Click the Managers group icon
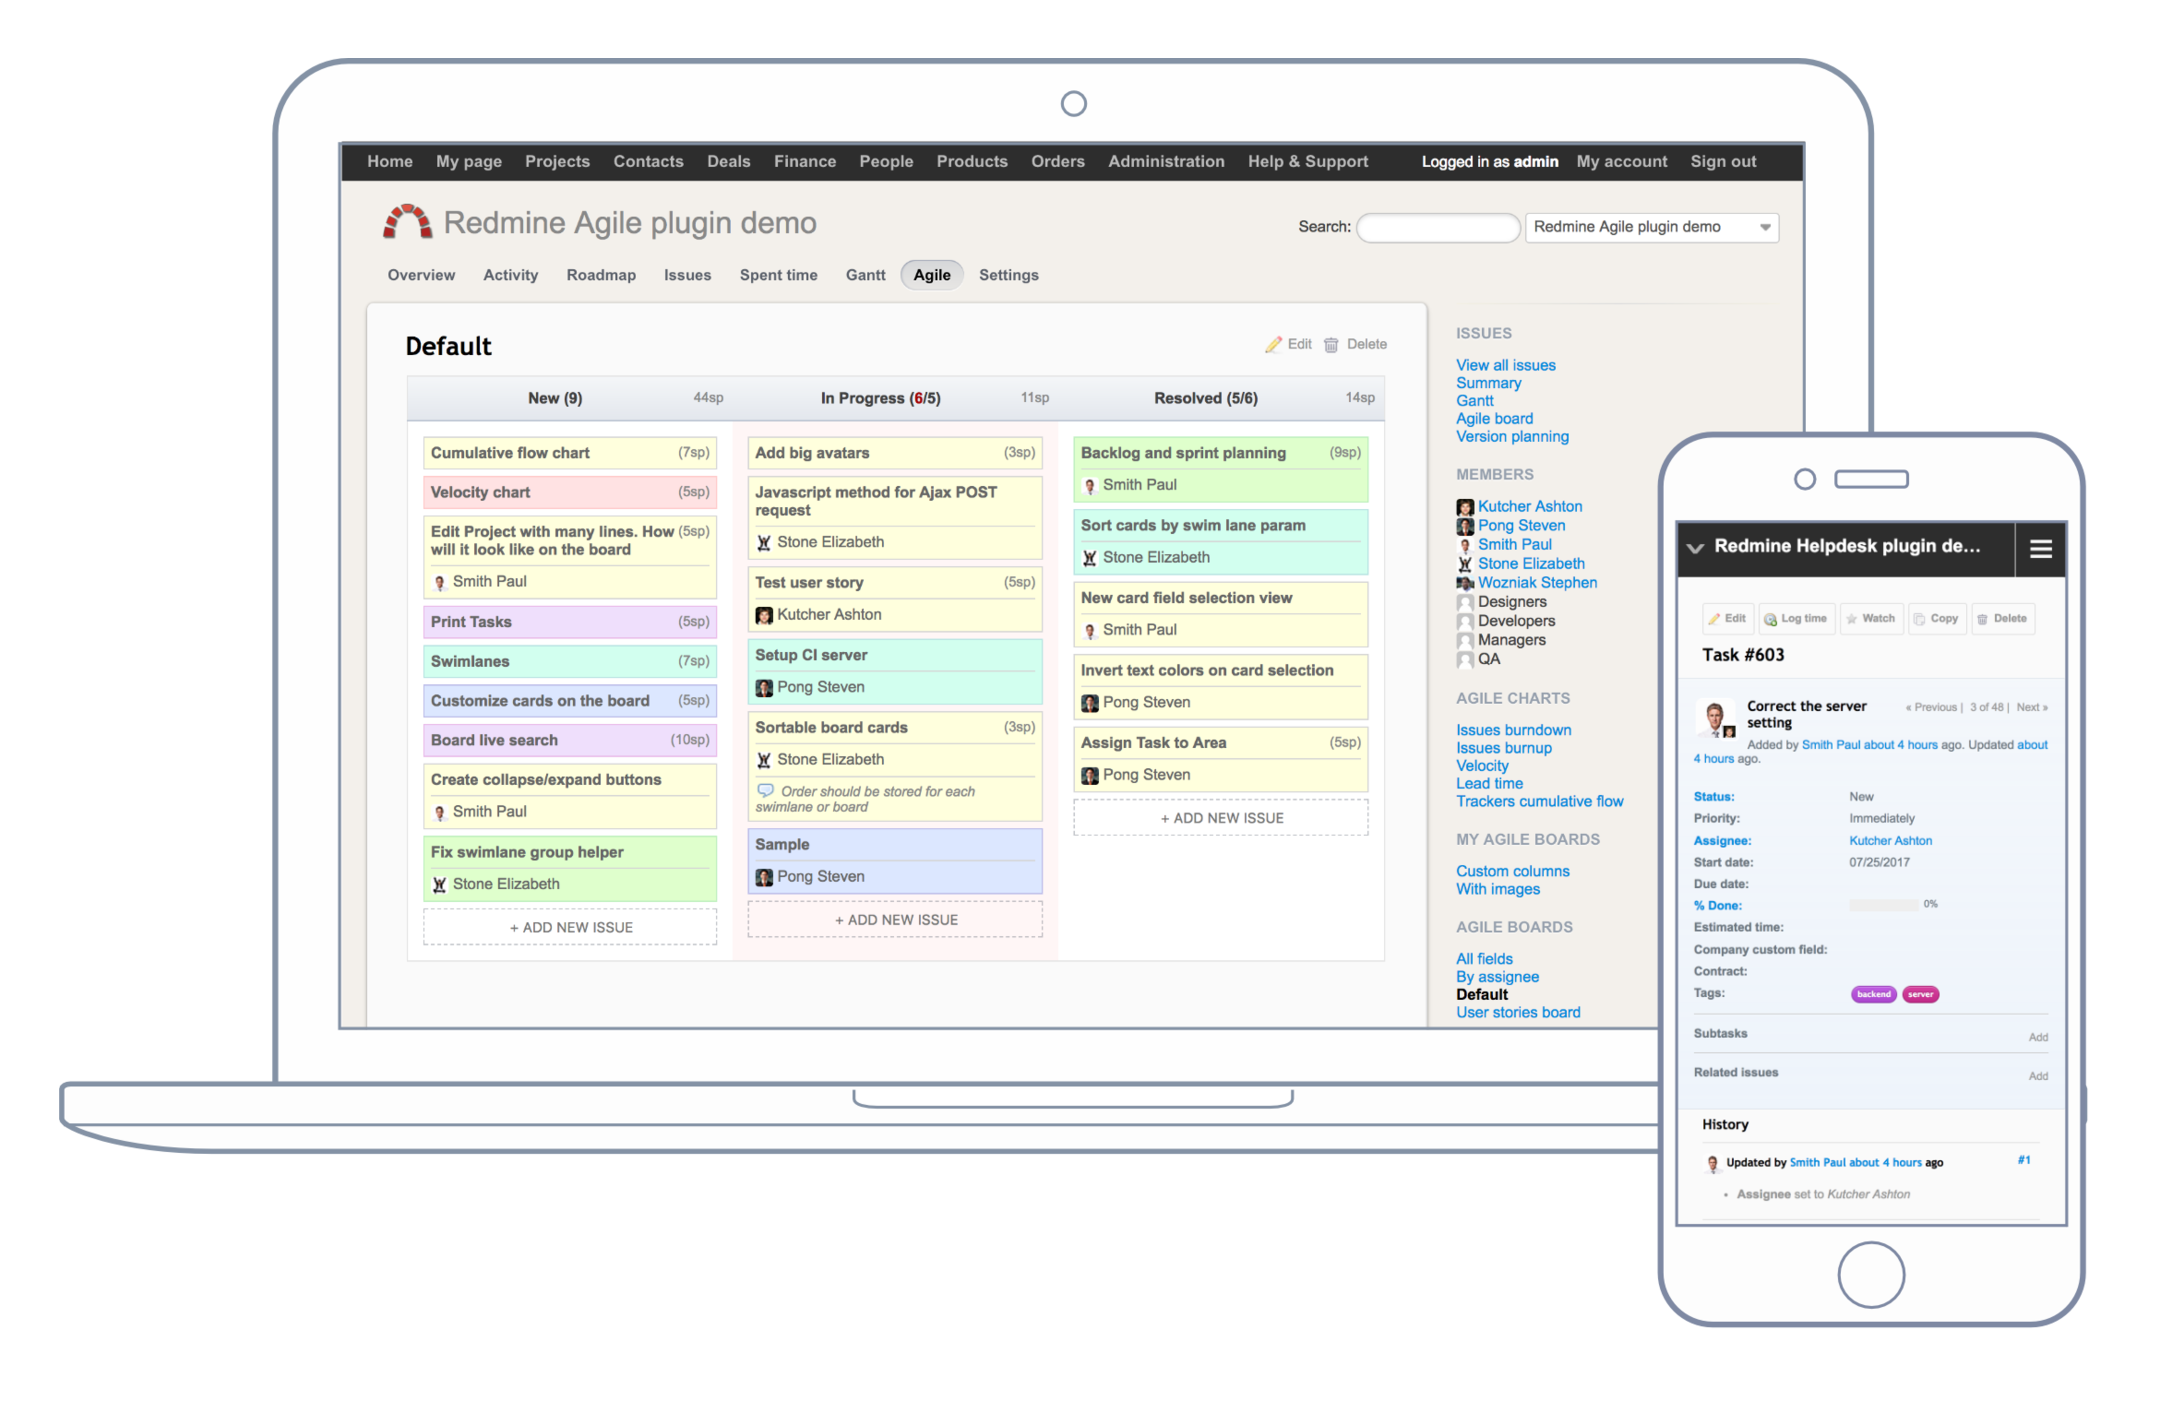Image resolution: width=2163 pixels, height=1406 pixels. pyautogui.click(x=1465, y=640)
